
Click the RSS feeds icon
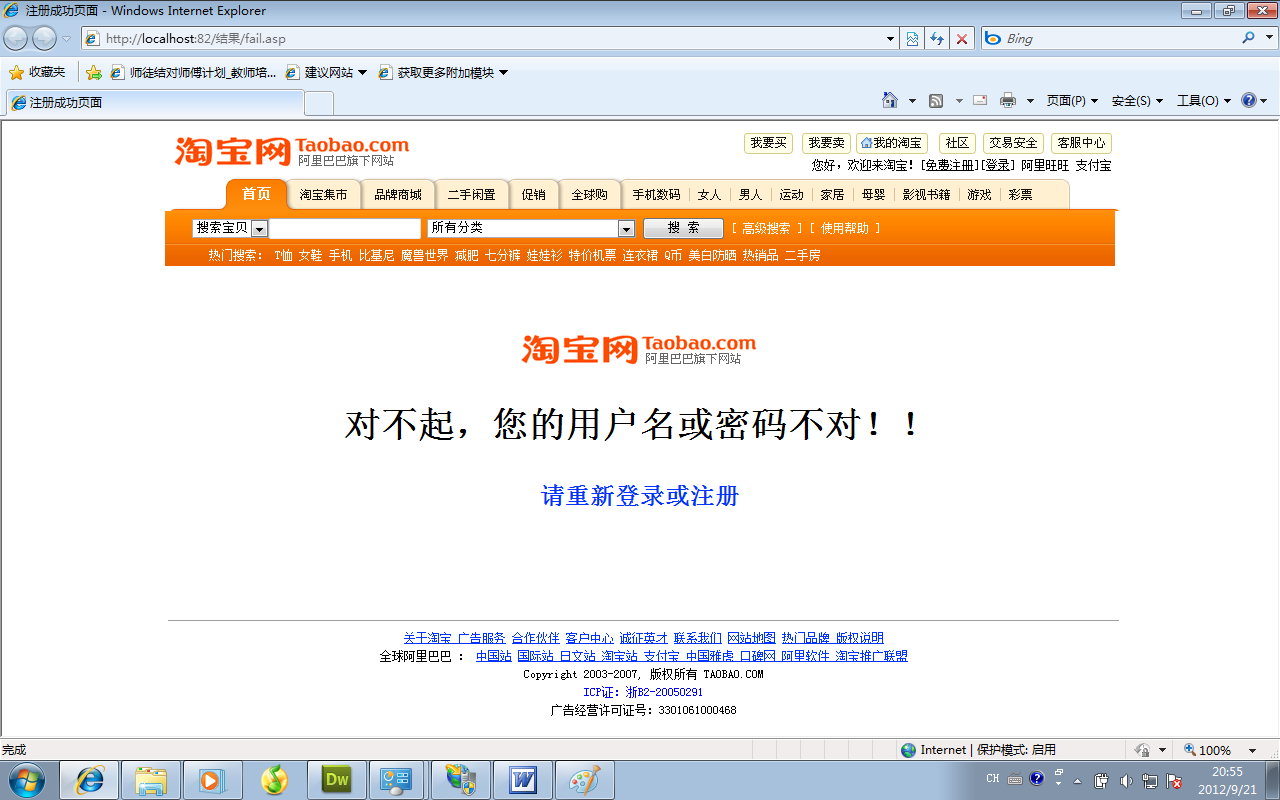(936, 101)
